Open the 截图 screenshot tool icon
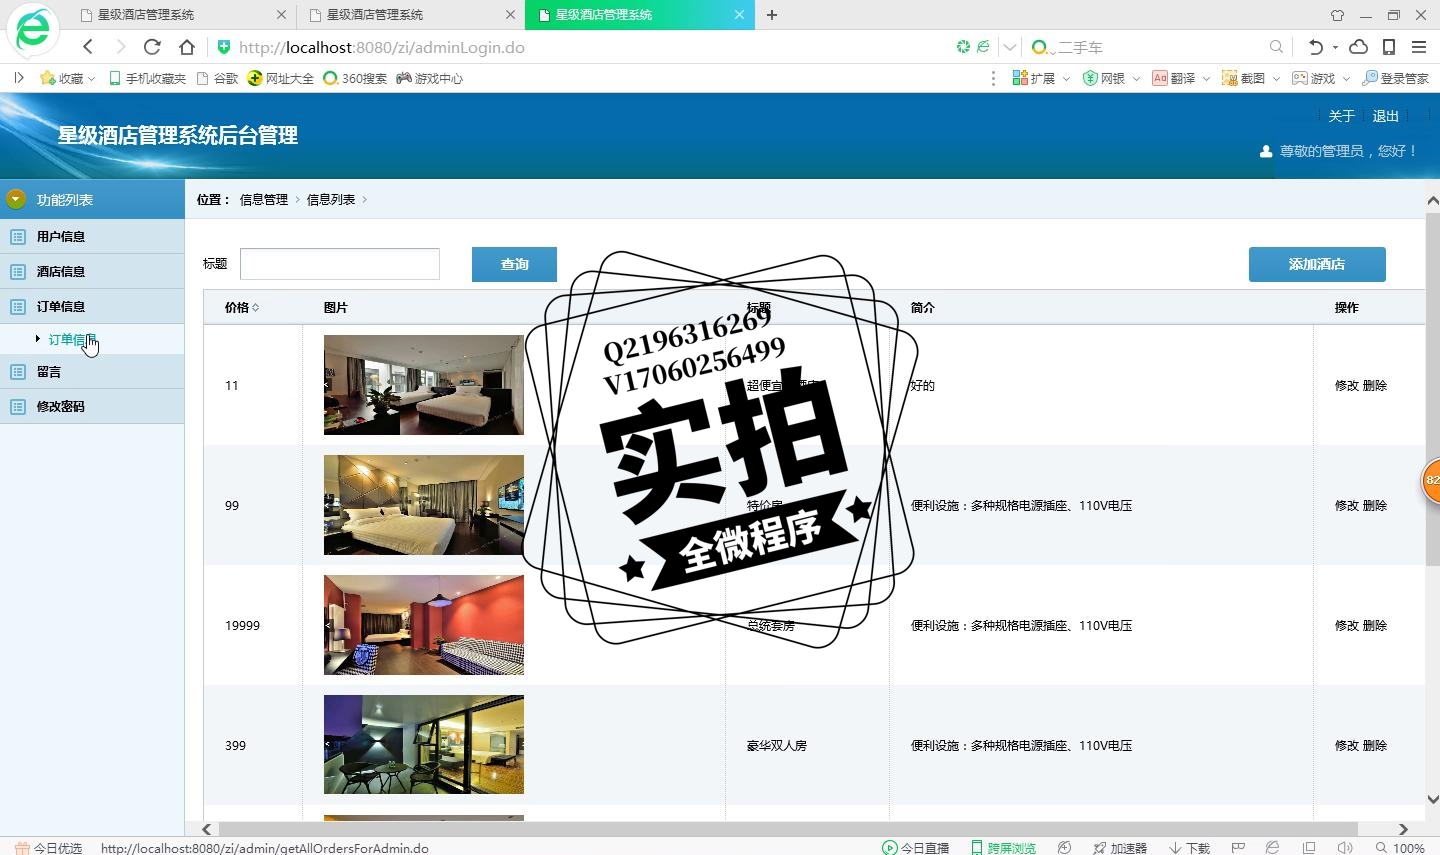1440x855 pixels. click(1230, 78)
